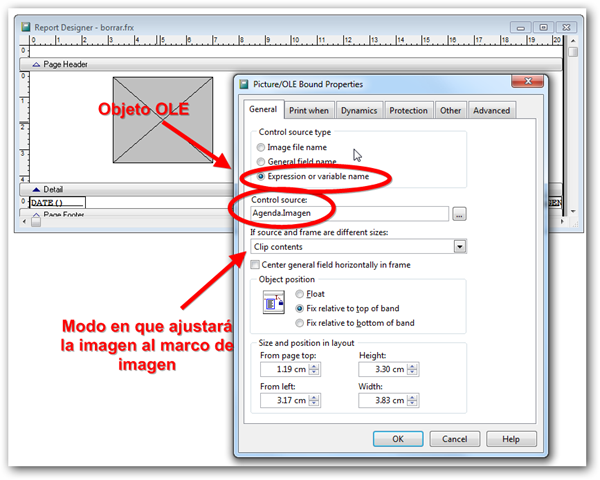The height and width of the screenshot is (480, 600).
Task: Click the object position illustration icon
Action: pos(274,302)
